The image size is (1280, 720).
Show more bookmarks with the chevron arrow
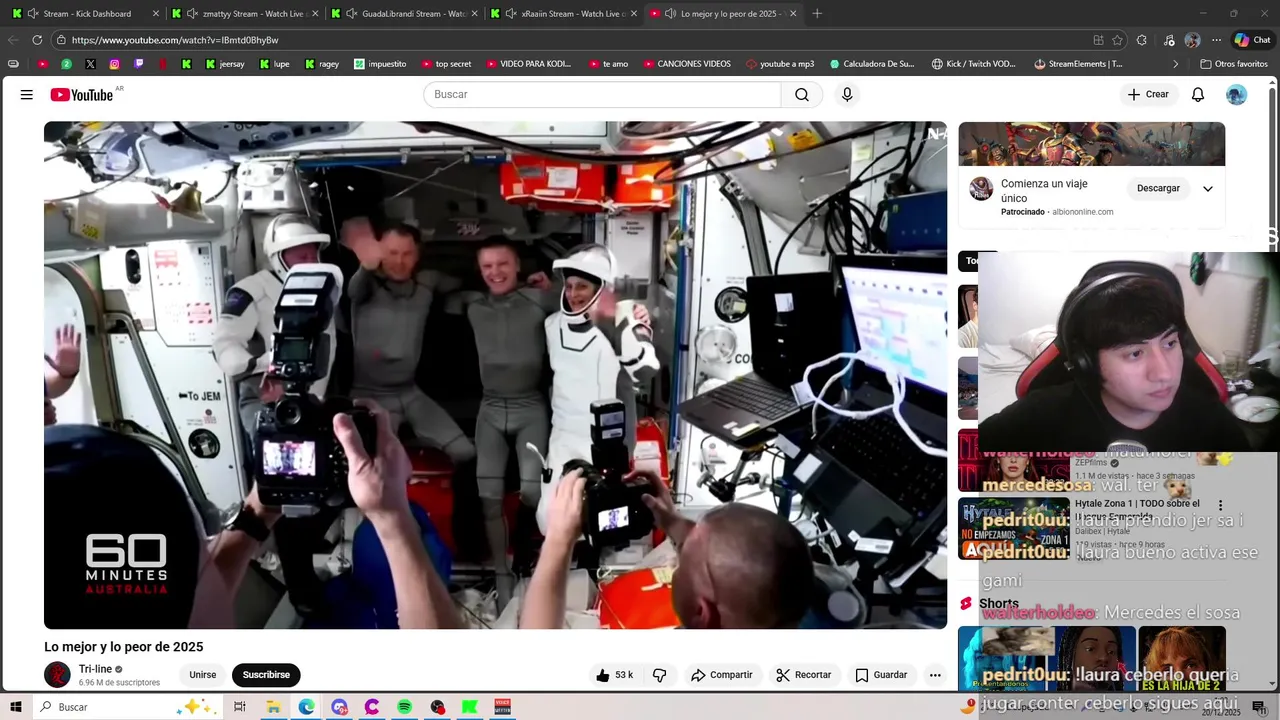[1176, 64]
